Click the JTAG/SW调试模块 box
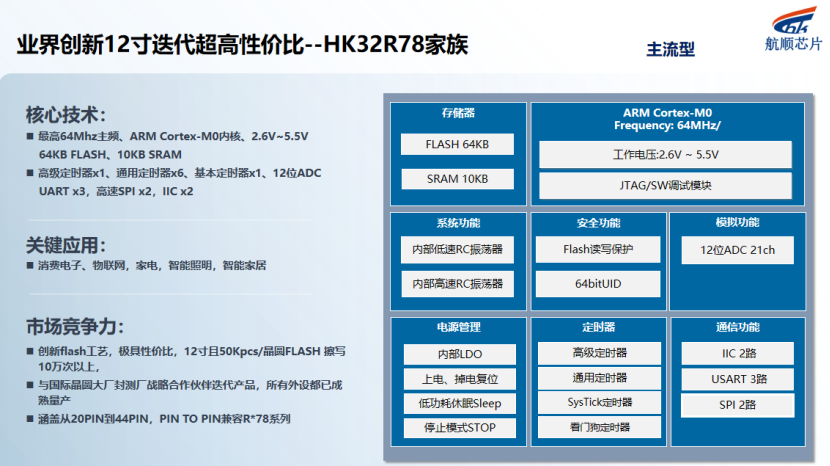The width and height of the screenshot is (830, 466). coord(666,186)
